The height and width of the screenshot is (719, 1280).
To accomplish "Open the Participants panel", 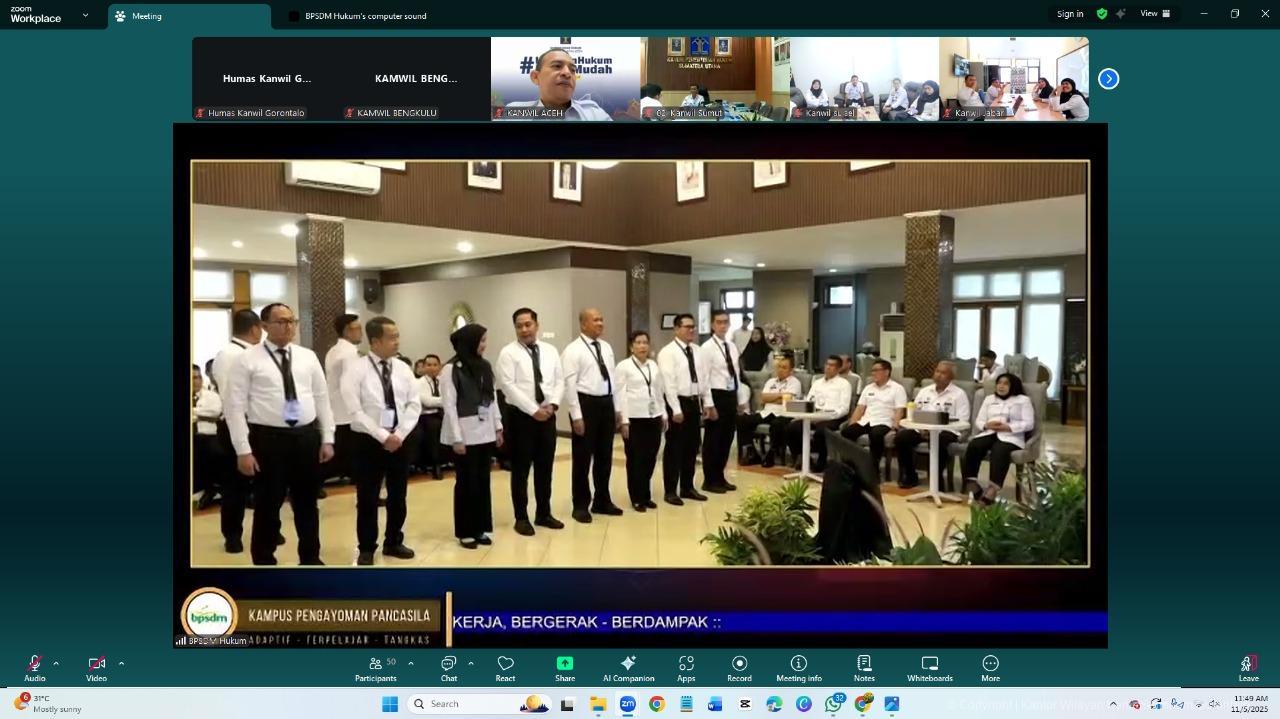I will pyautogui.click(x=376, y=667).
